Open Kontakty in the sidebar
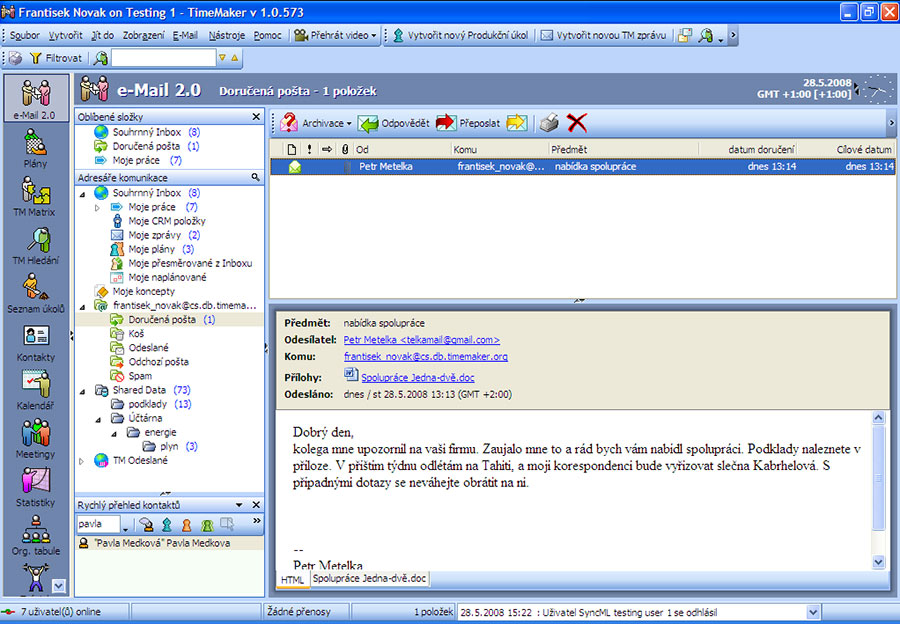This screenshot has width=900, height=624. (35, 342)
